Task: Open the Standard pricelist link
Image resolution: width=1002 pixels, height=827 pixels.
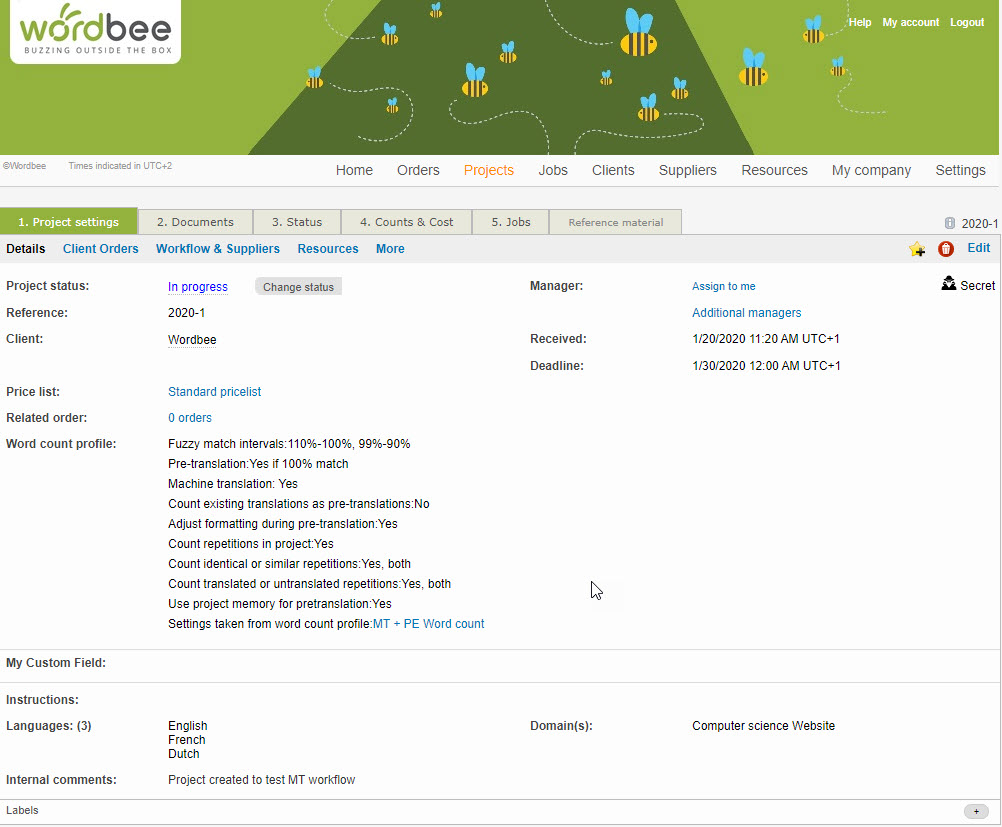Action: click(x=214, y=392)
